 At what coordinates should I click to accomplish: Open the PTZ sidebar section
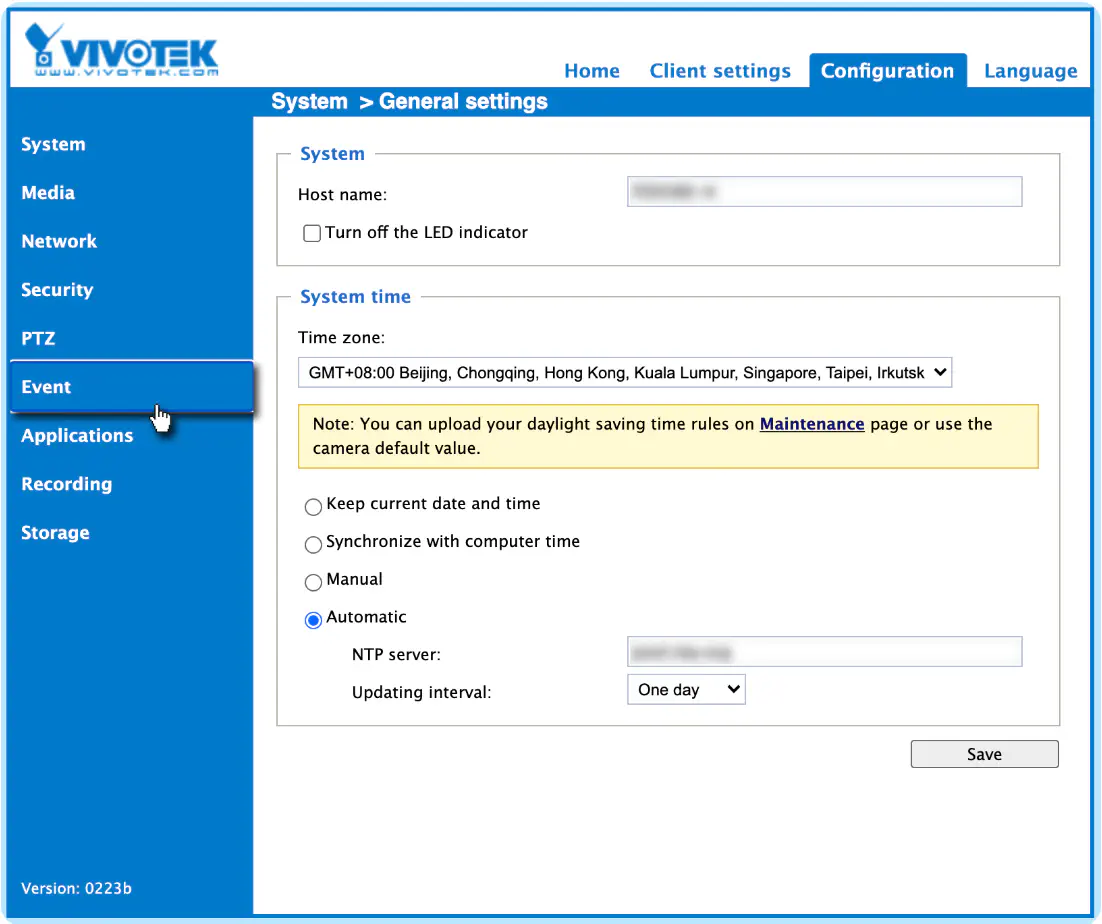coord(38,338)
